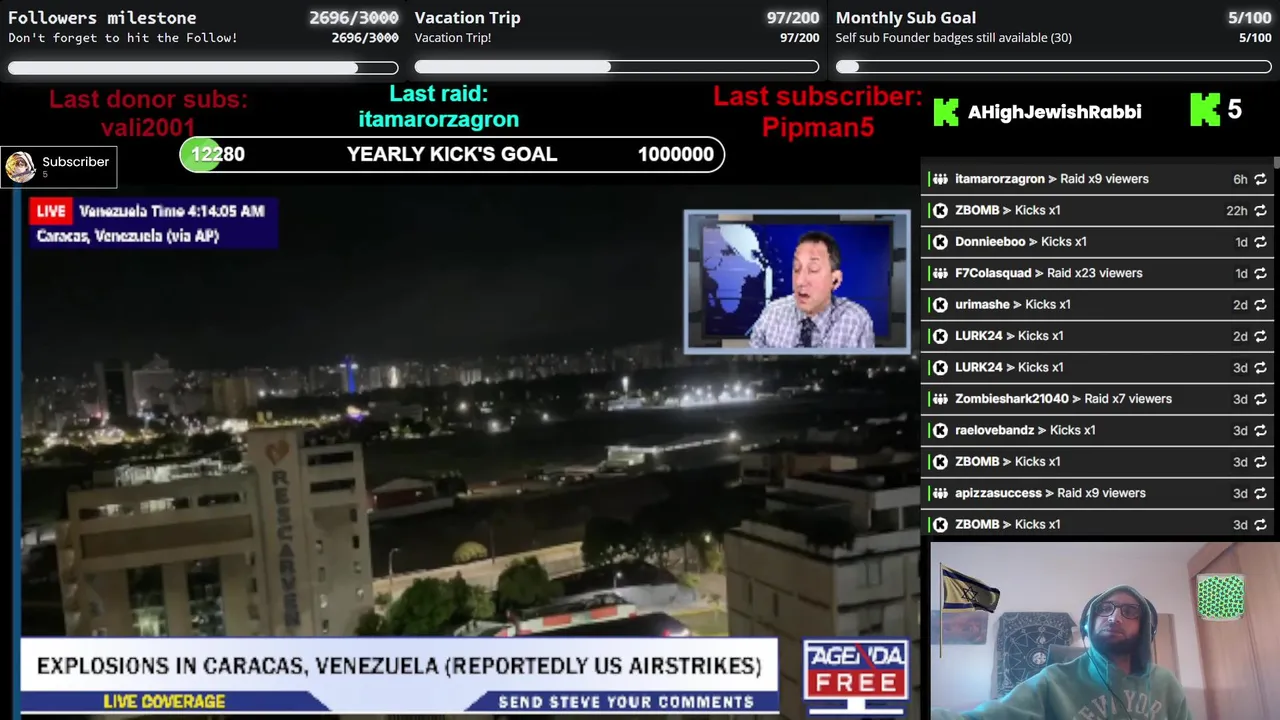
Task: Click the '12280' yearly goal count
Action: 217,154
